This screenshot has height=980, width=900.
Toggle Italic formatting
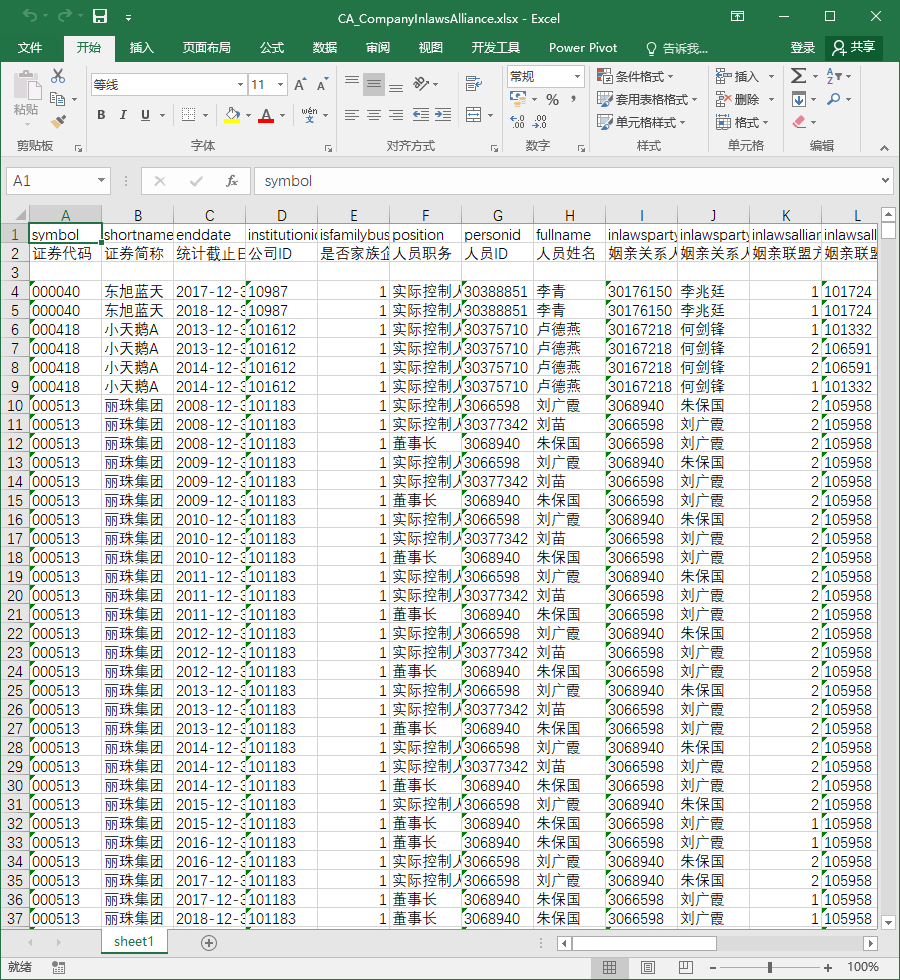(123, 115)
